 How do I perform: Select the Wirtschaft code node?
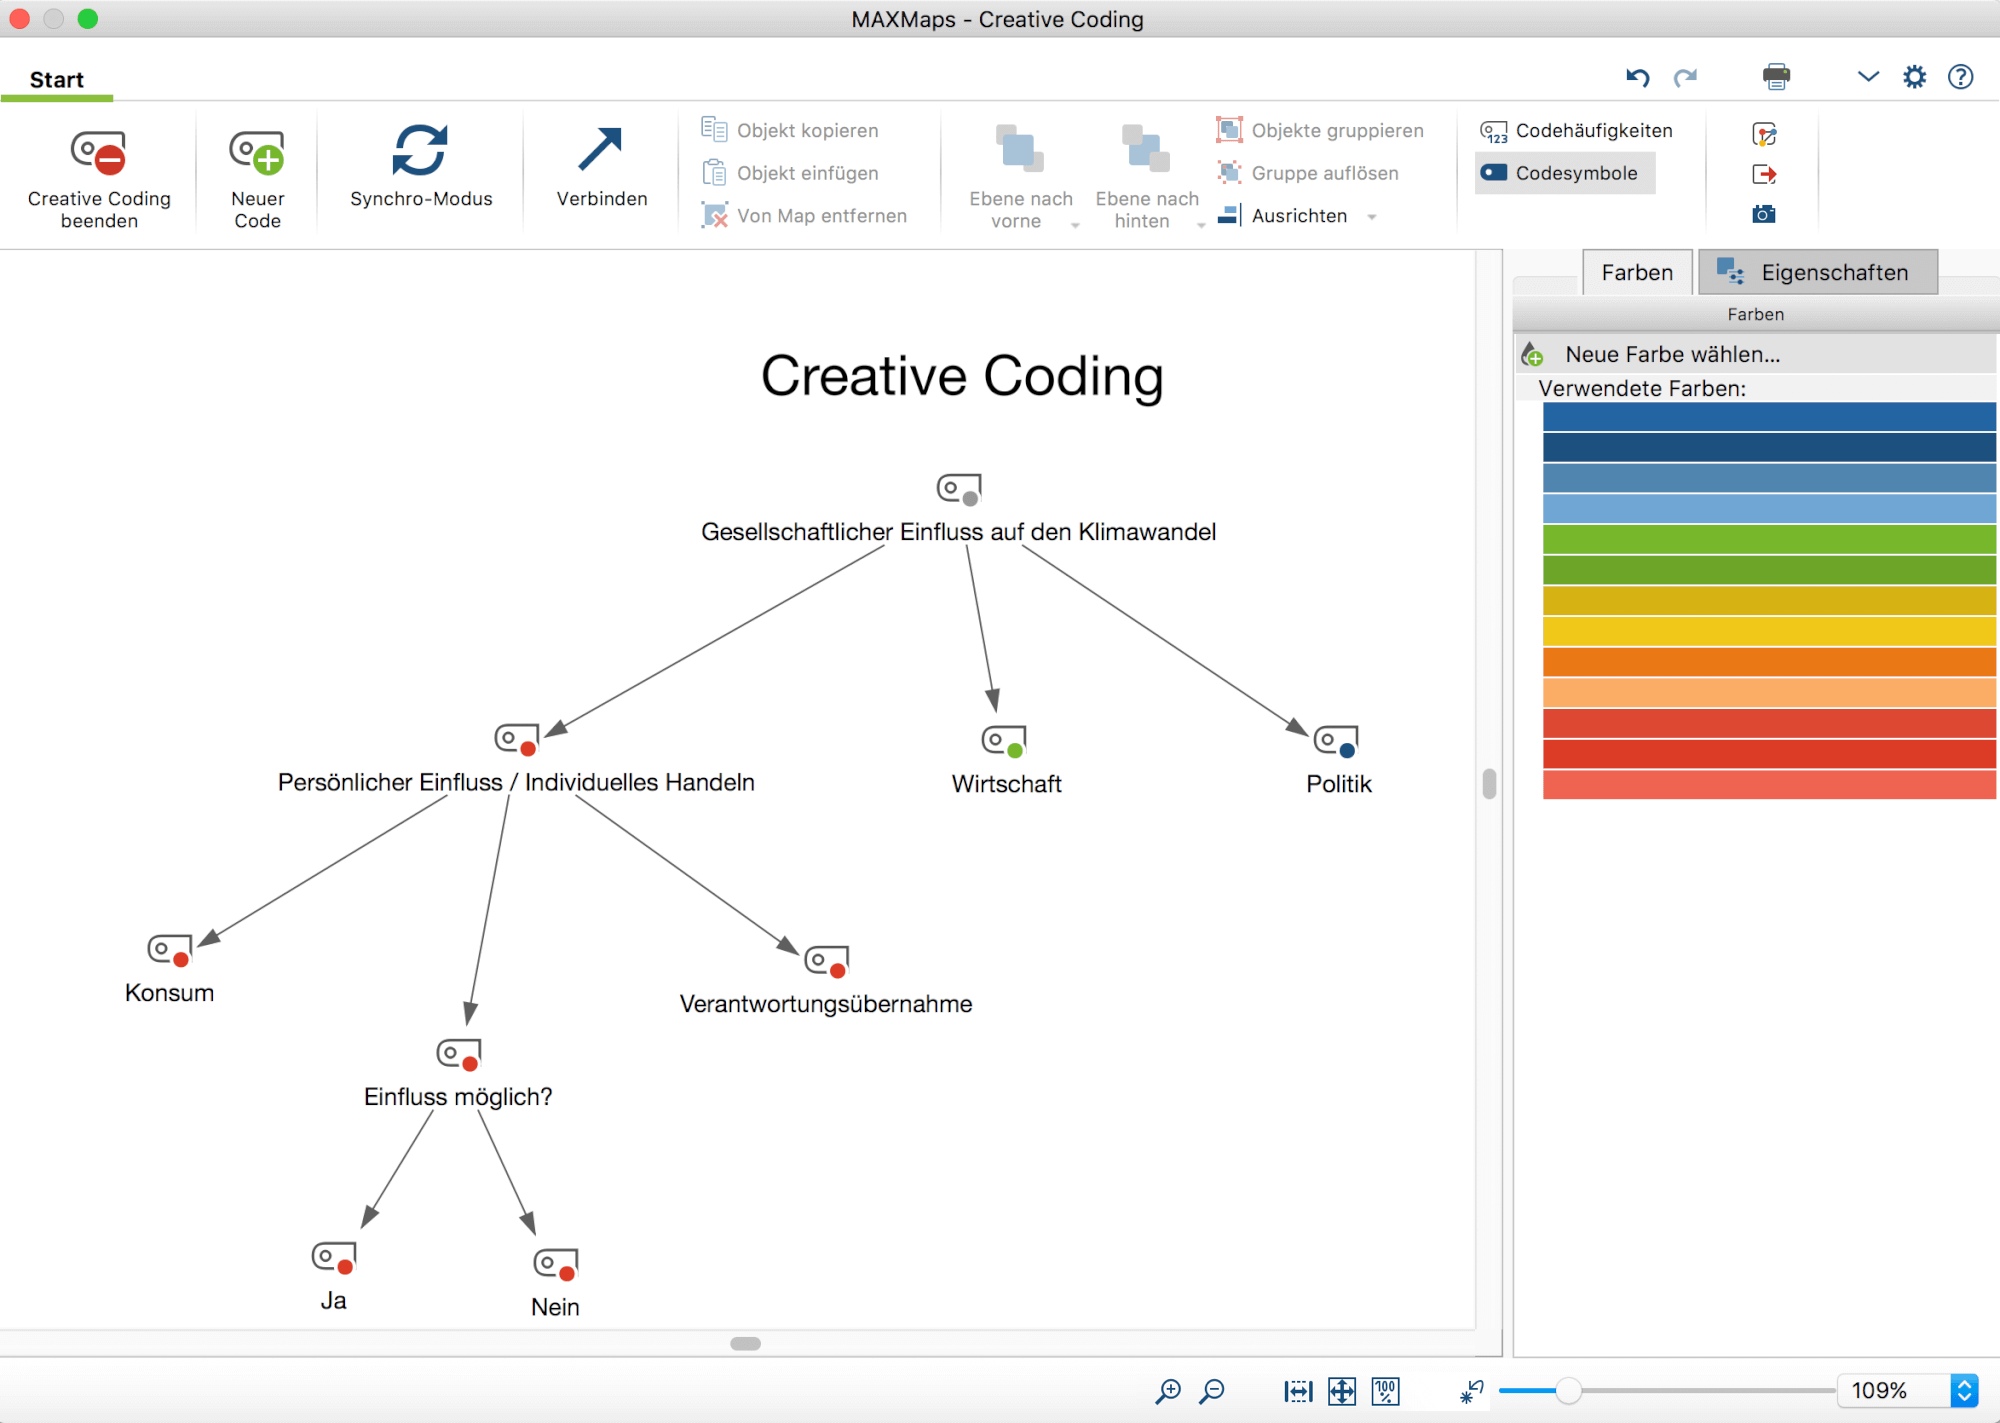coord(1005,761)
